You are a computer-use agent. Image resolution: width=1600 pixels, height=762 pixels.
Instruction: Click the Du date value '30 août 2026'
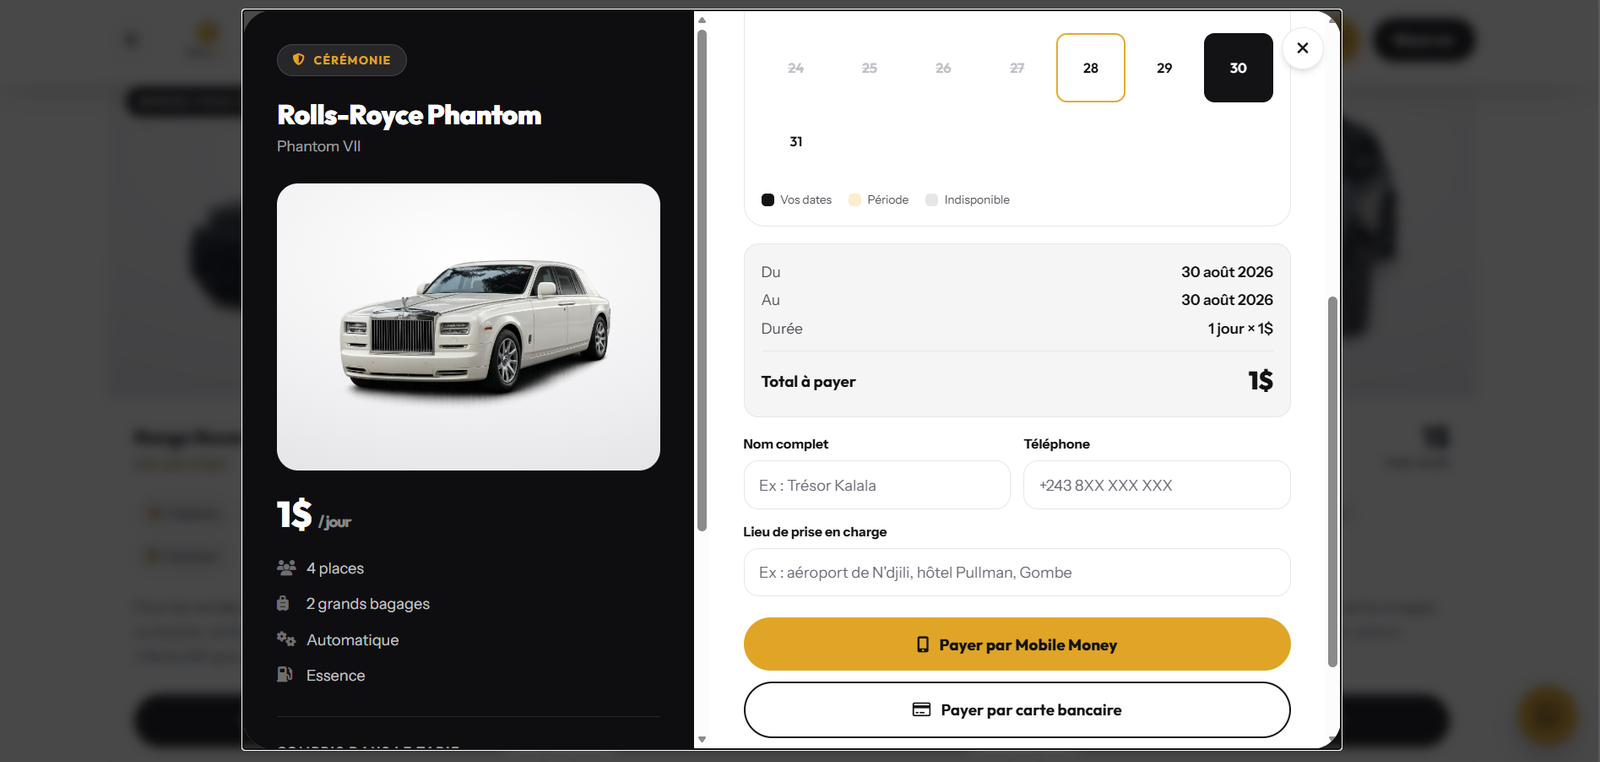tap(1227, 272)
